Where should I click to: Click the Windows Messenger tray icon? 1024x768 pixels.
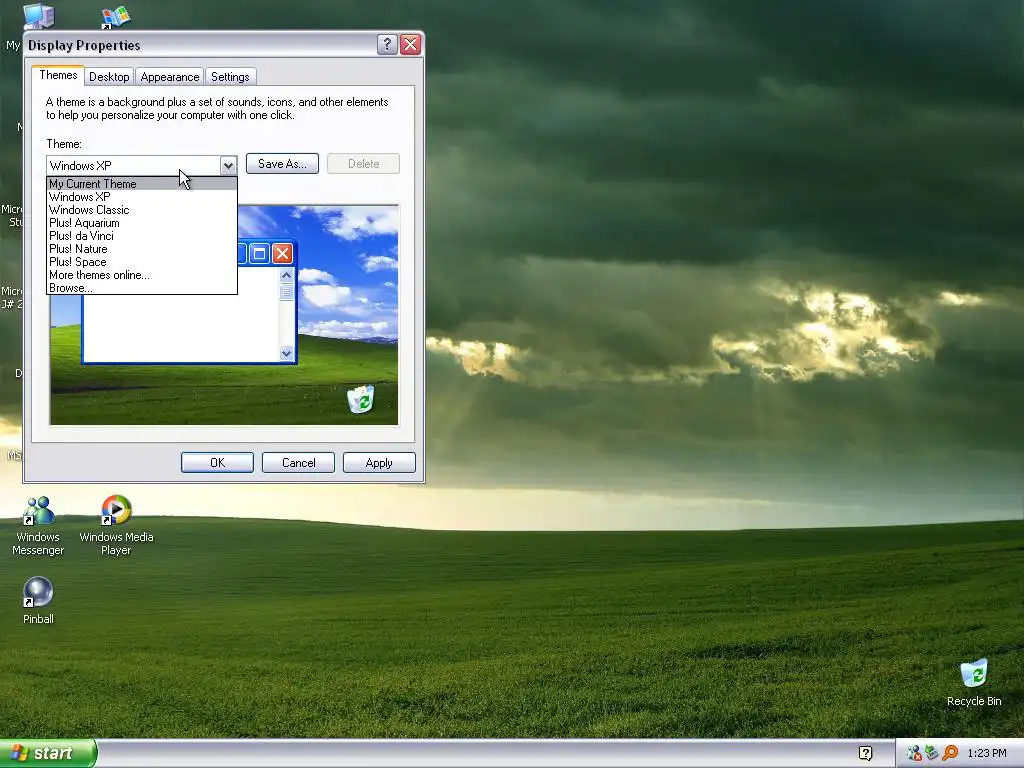point(914,753)
